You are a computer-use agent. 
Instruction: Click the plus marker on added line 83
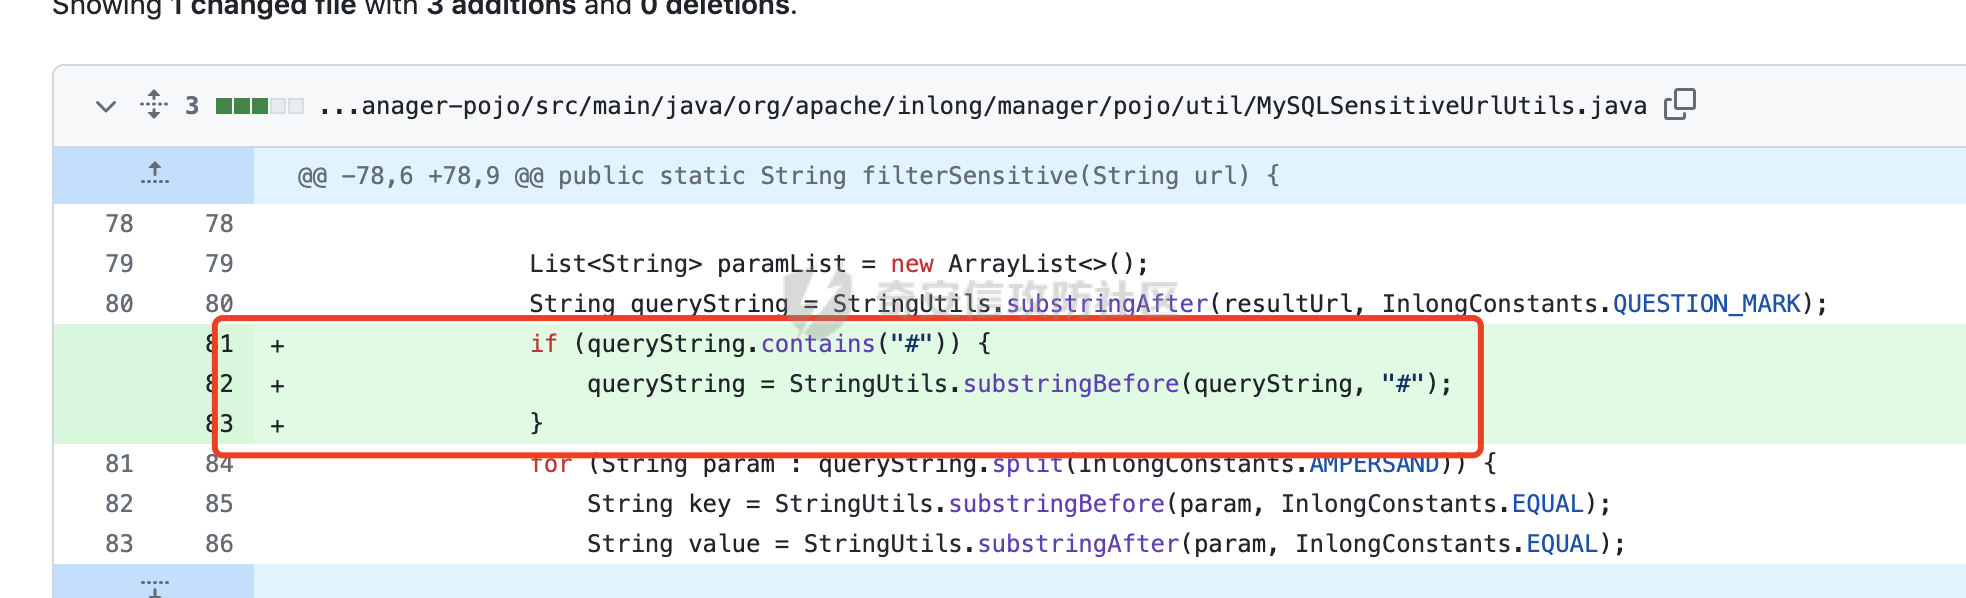[x=278, y=425]
